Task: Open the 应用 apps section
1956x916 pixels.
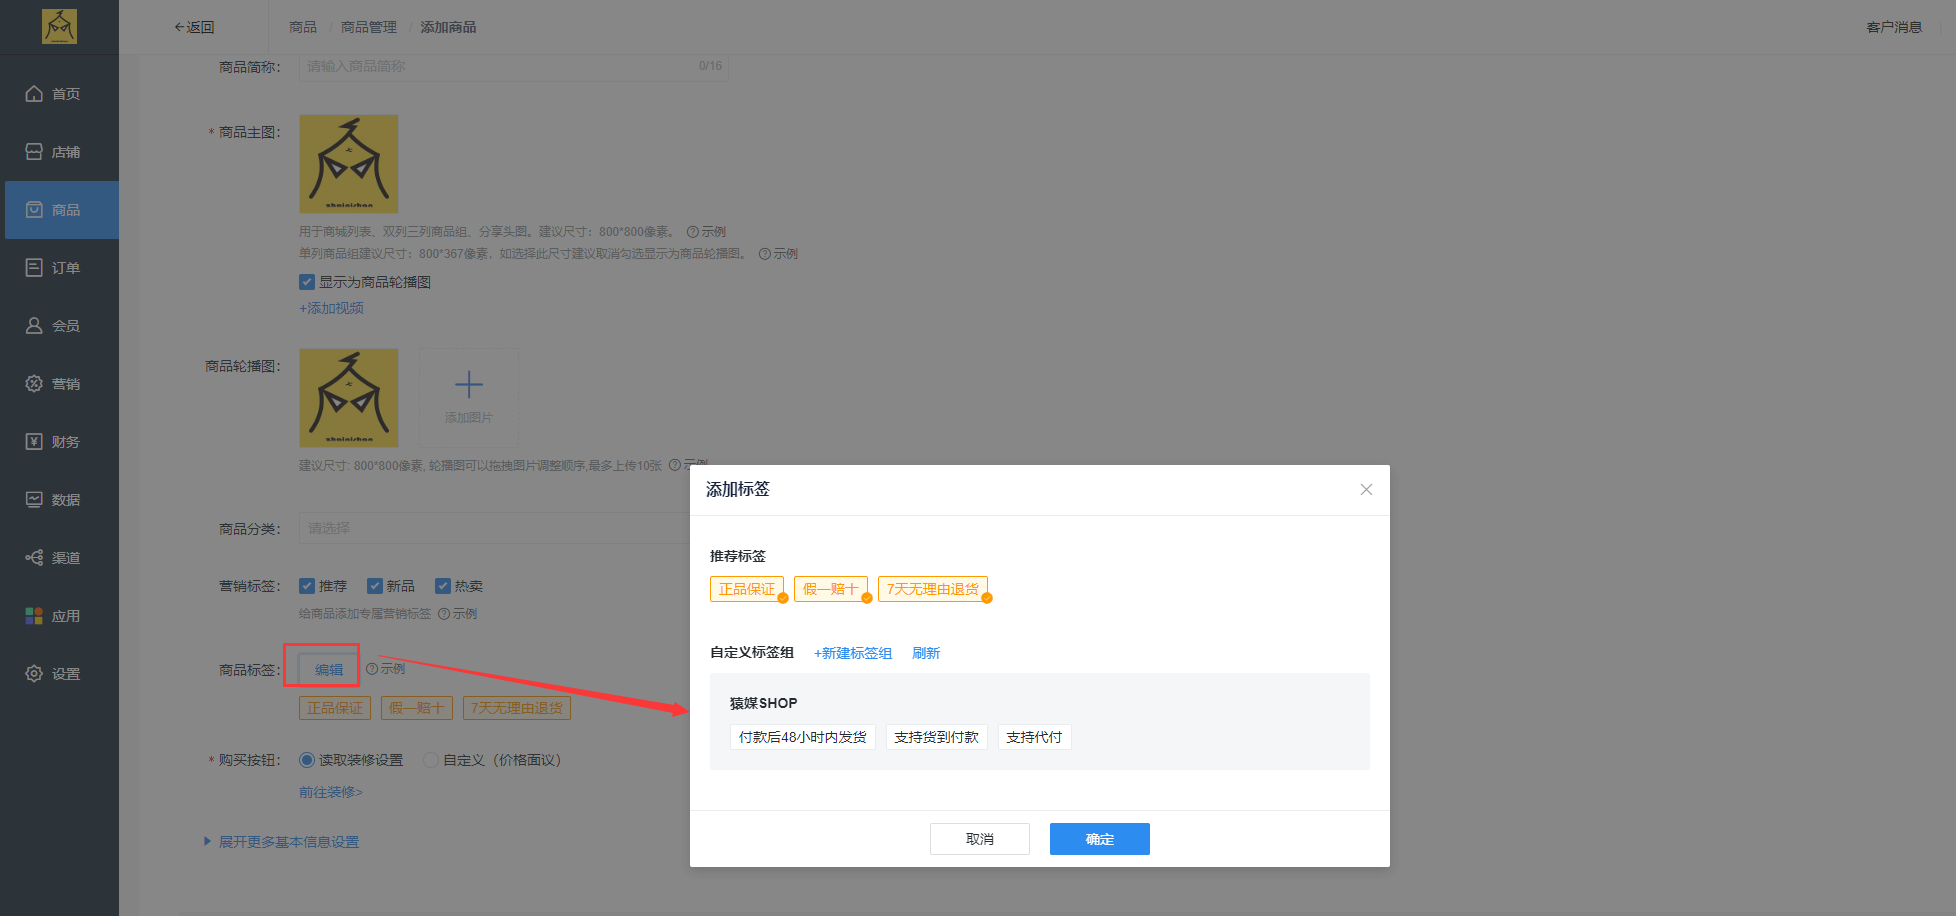Action: tap(60, 615)
